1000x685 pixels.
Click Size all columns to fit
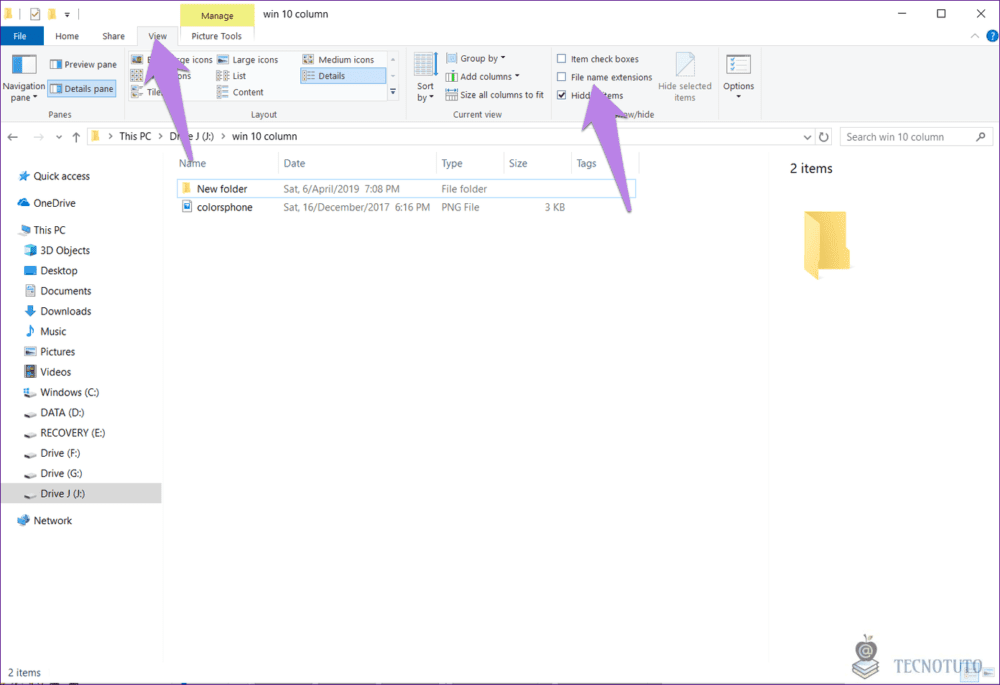point(495,95)
